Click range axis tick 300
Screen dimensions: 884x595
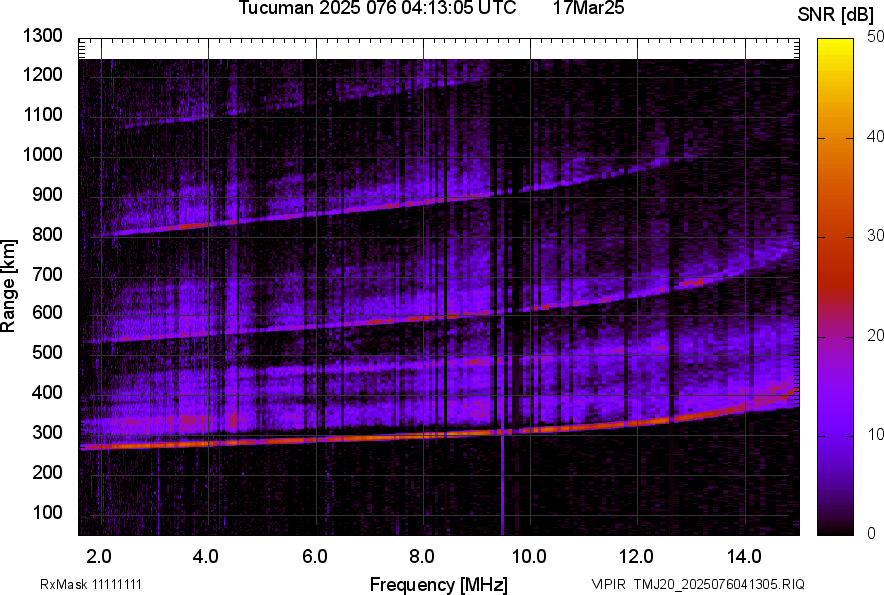tap(47, 433)
